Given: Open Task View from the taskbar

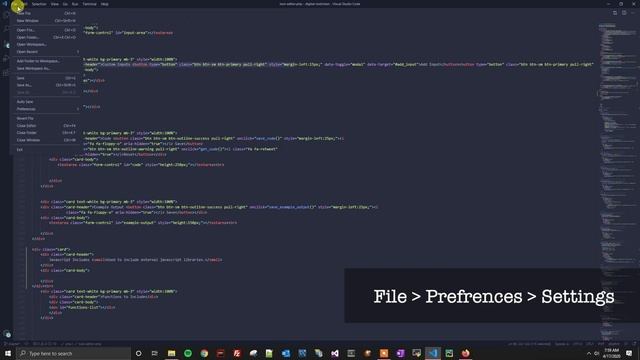Looking at the screenshot, I should 155,353.
